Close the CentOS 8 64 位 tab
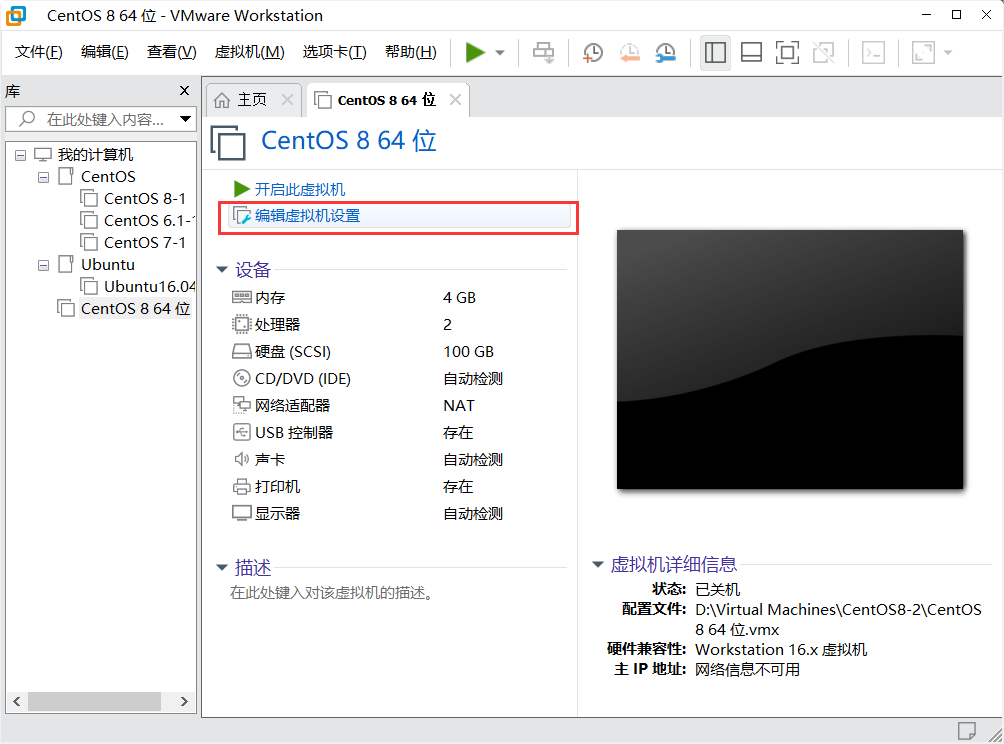Screen dimensions: 1004x744 (455, 100)
